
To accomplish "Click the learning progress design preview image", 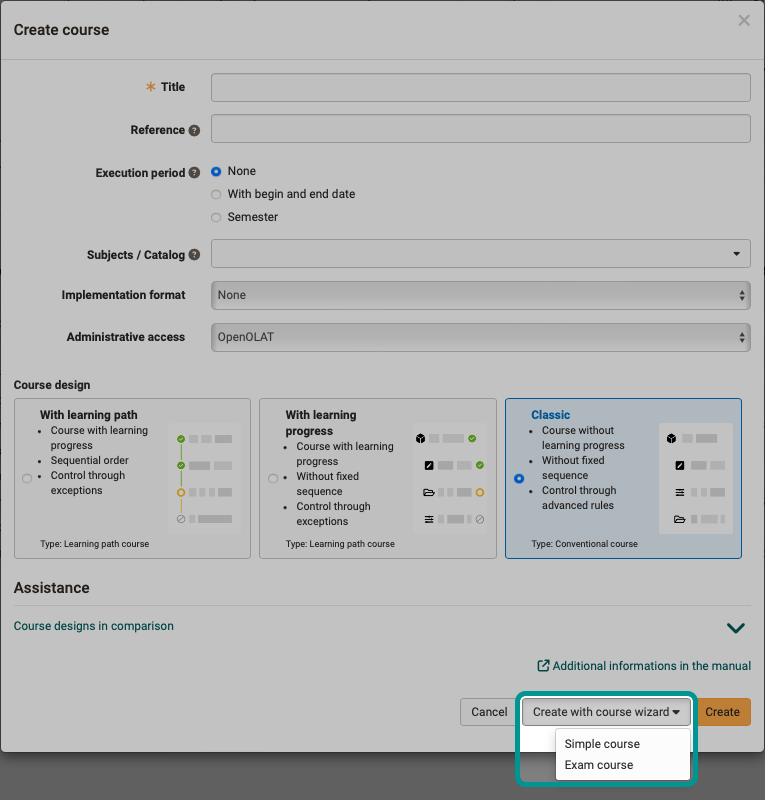I will pyautogui.click(x=450, y=478).
